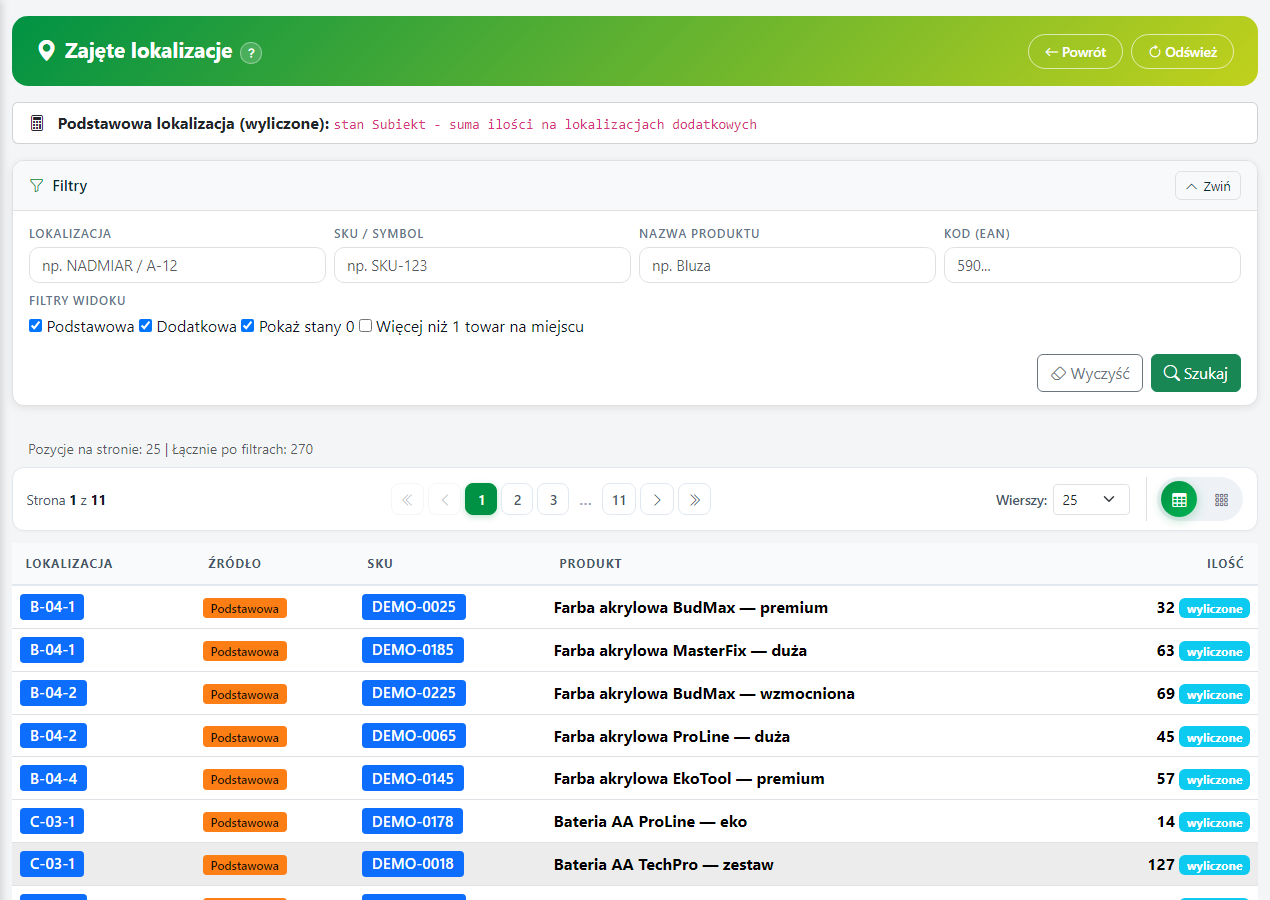Click the Ilość column header

tap(1225, 564)
